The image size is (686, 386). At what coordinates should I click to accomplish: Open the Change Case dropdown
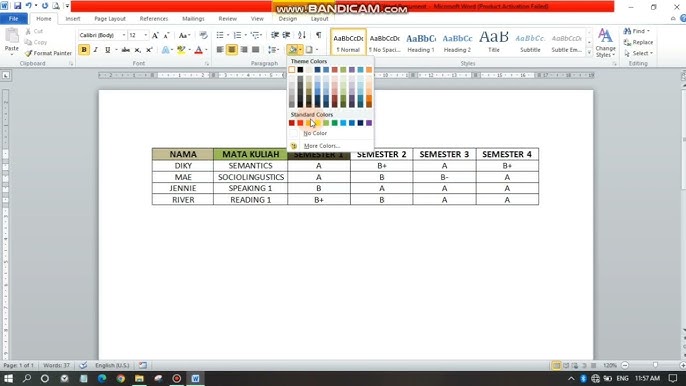click(x=184, y=35)
